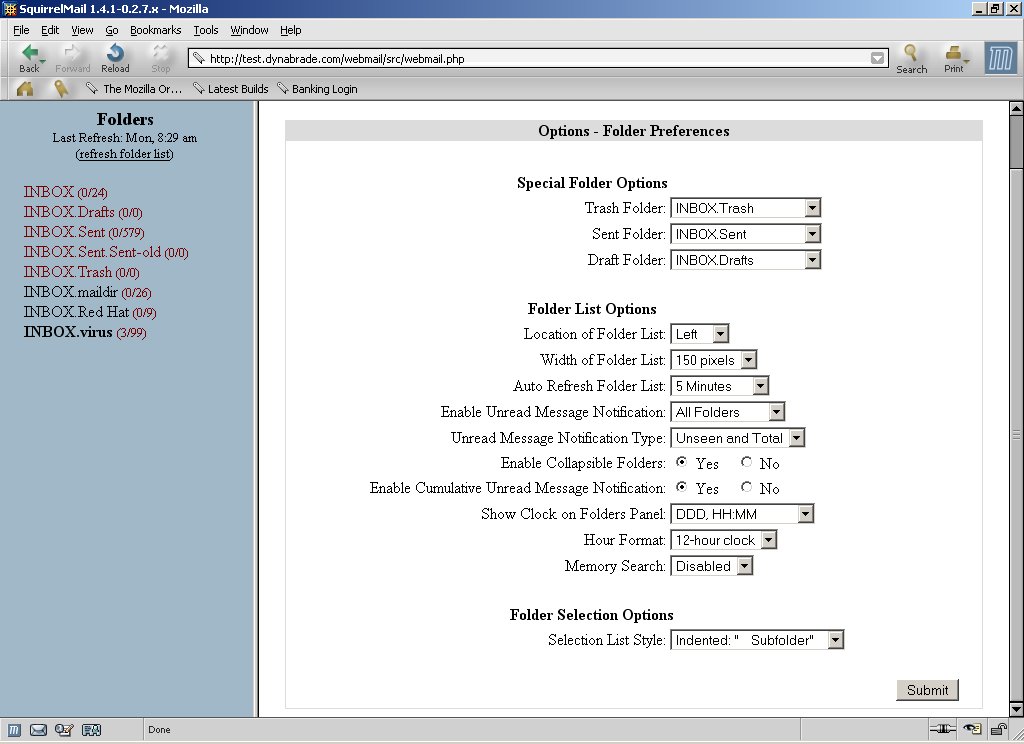Open the Draft Folder dropdown

tap(746, 260)
